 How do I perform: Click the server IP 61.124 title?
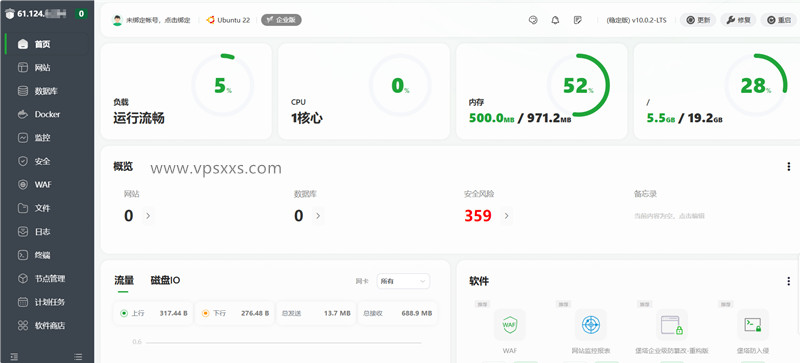click(42, 14)
